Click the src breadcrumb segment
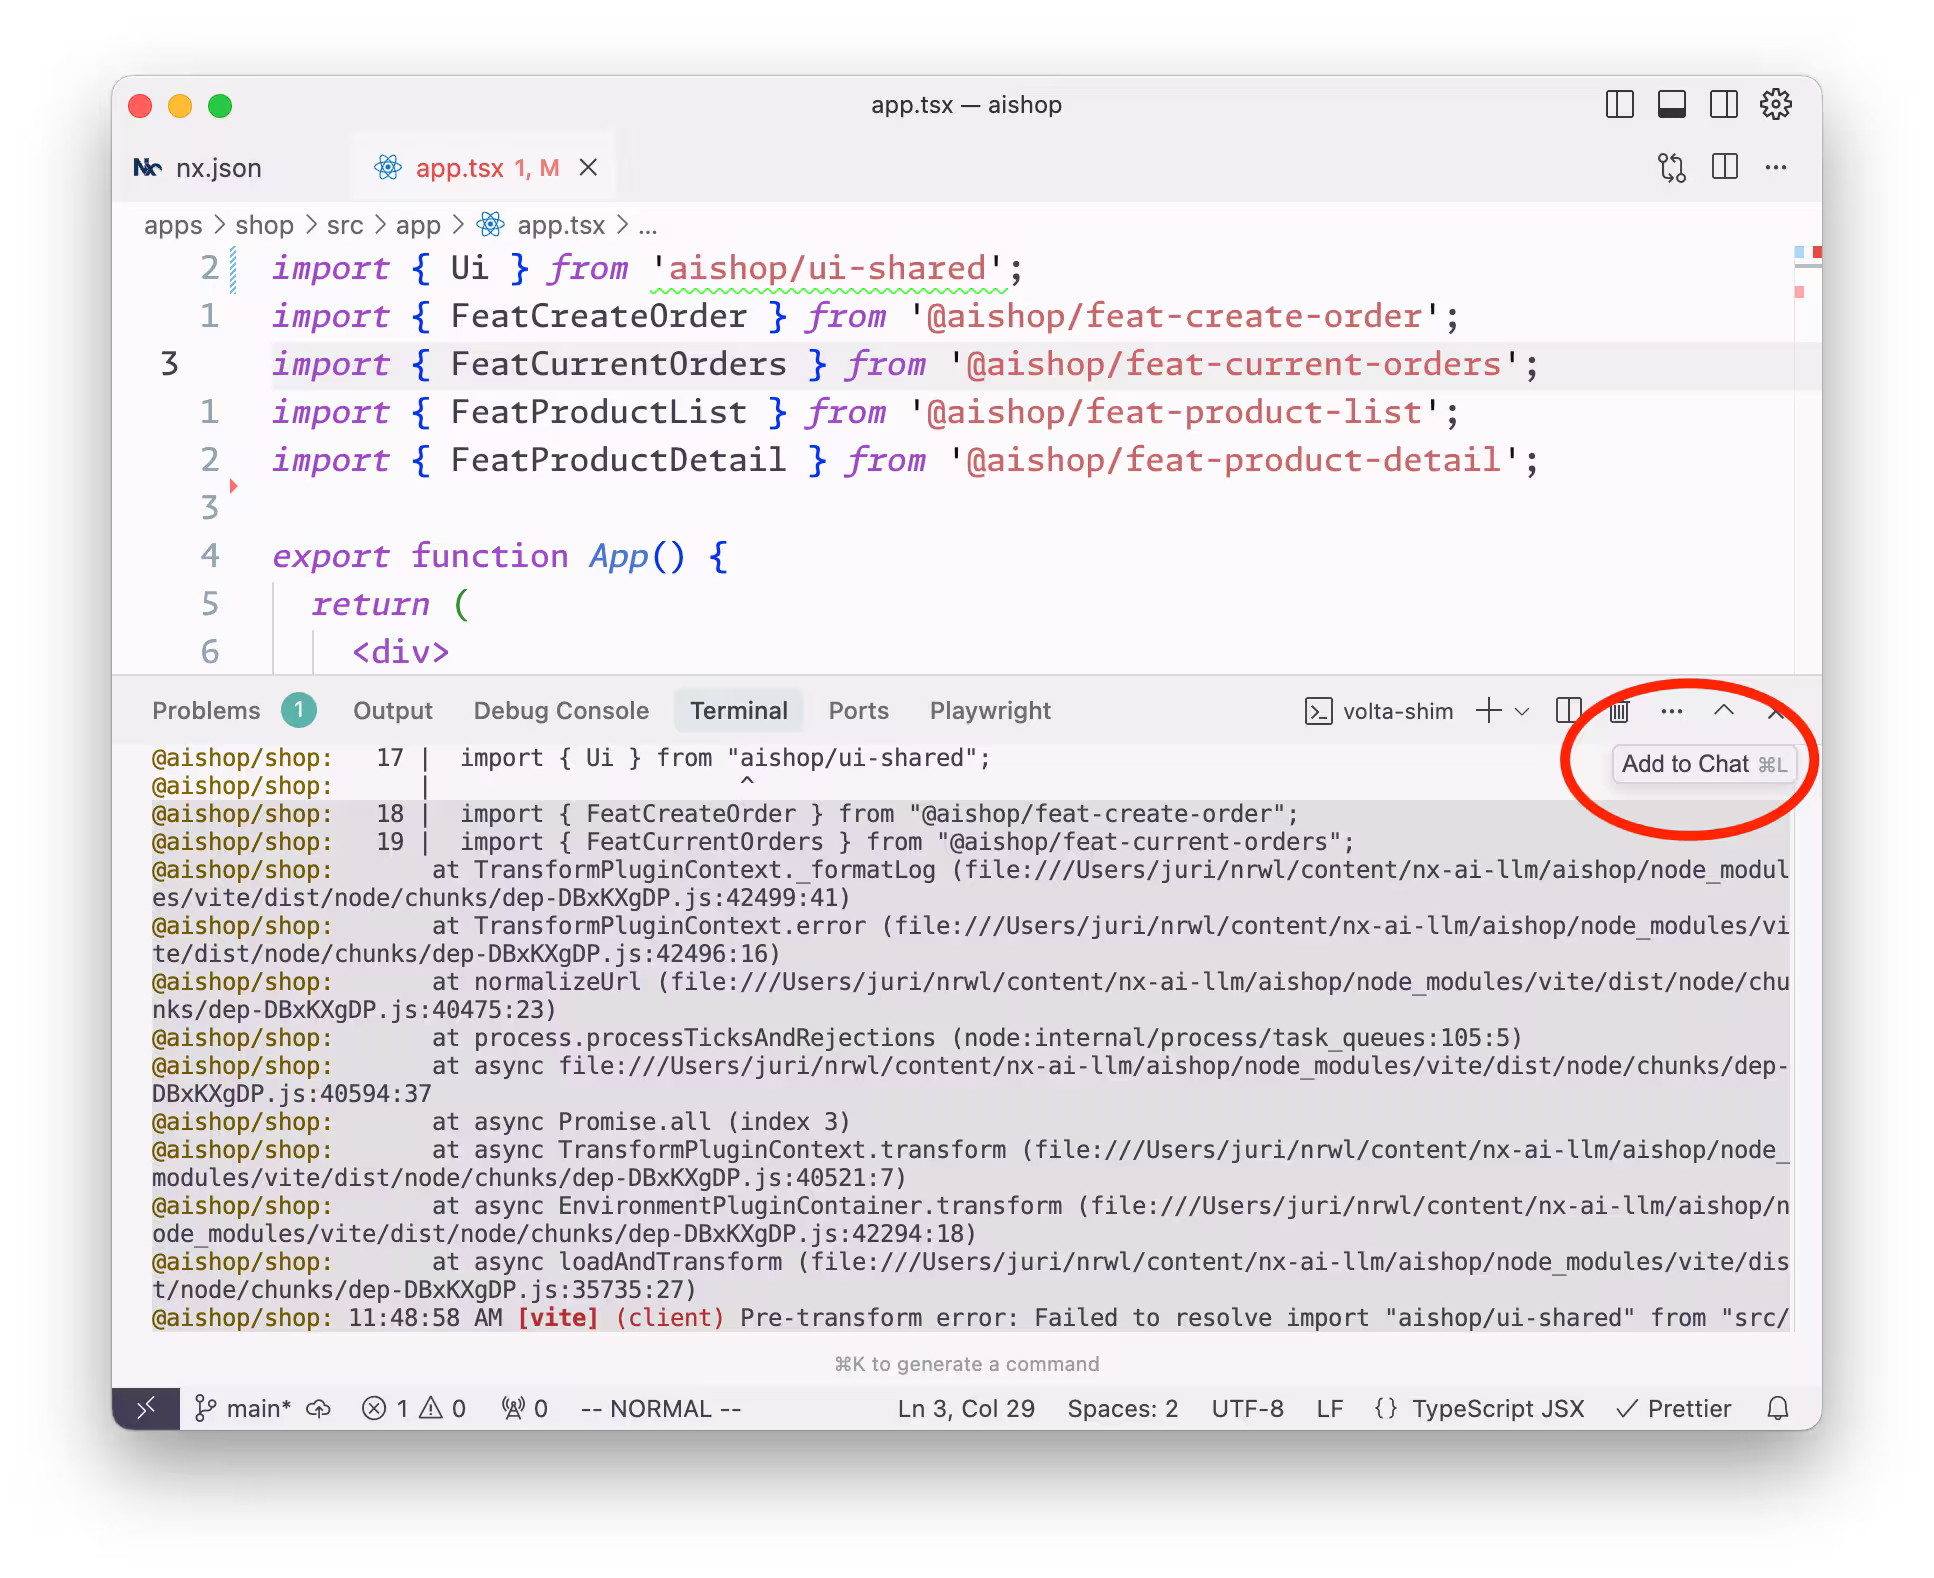Image resolution: width=1934 pixels, height=1578 pixels. 344,225
